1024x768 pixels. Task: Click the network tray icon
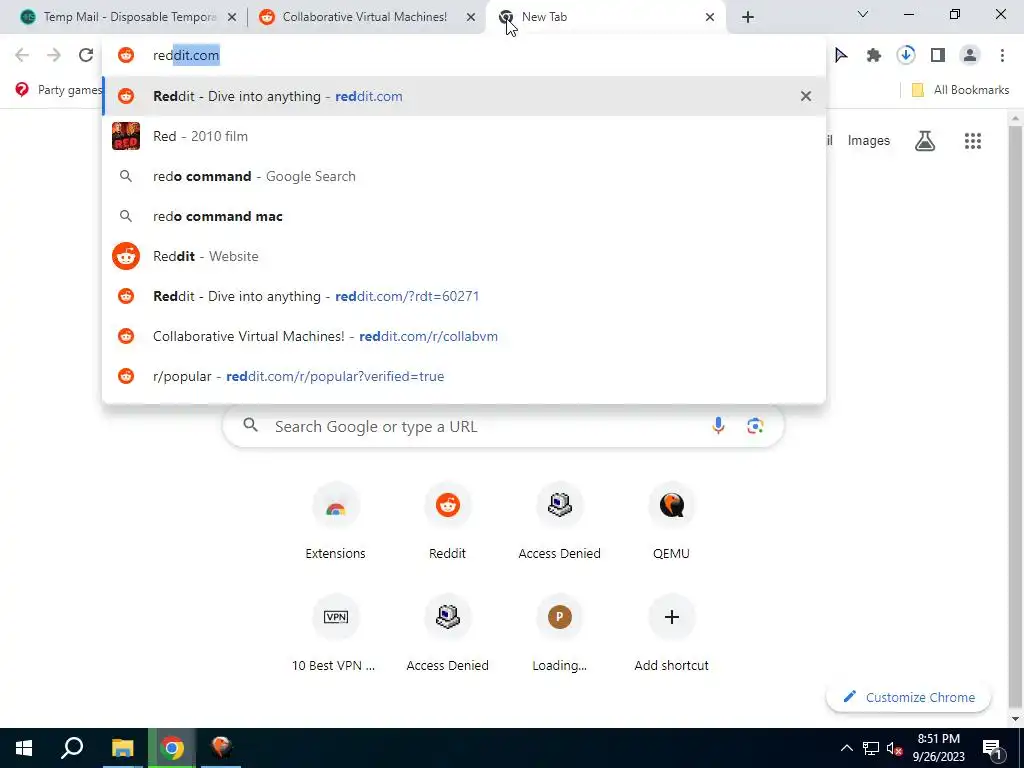(871, 748)
